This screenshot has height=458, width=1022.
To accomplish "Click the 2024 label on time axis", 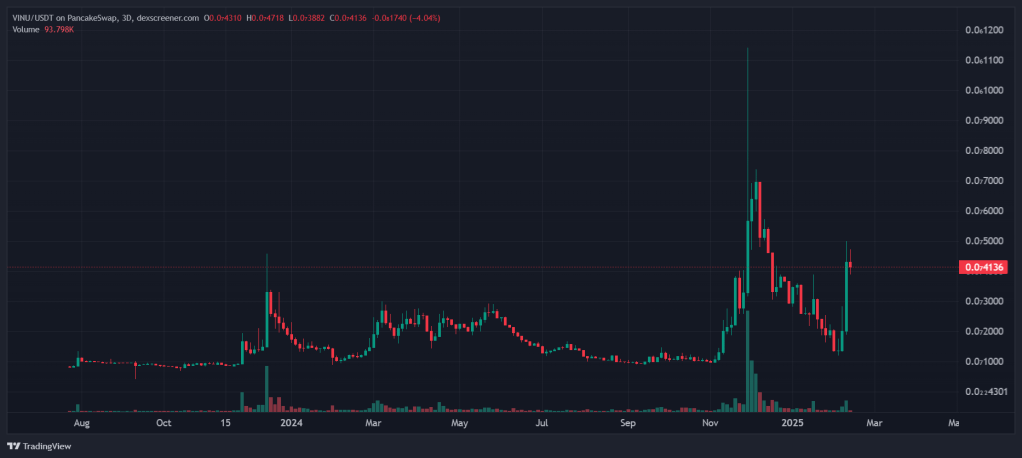I will pyautogui.click(x=291, y=424).
